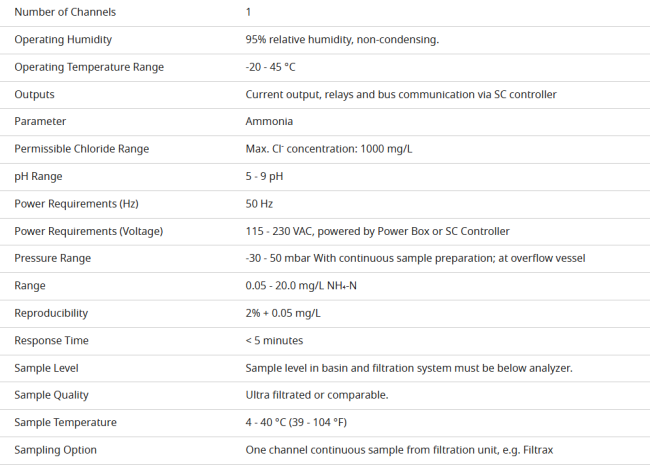Click the Reproducibility label
Image resolution: width=650 pixels, height=466 pixels.
coord(51,313)
